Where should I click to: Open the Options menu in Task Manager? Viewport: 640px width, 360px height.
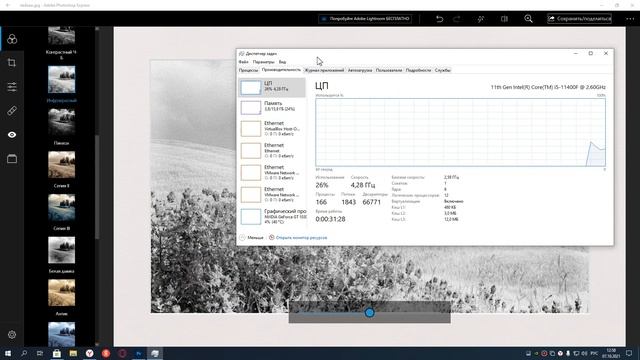[263, 62]
